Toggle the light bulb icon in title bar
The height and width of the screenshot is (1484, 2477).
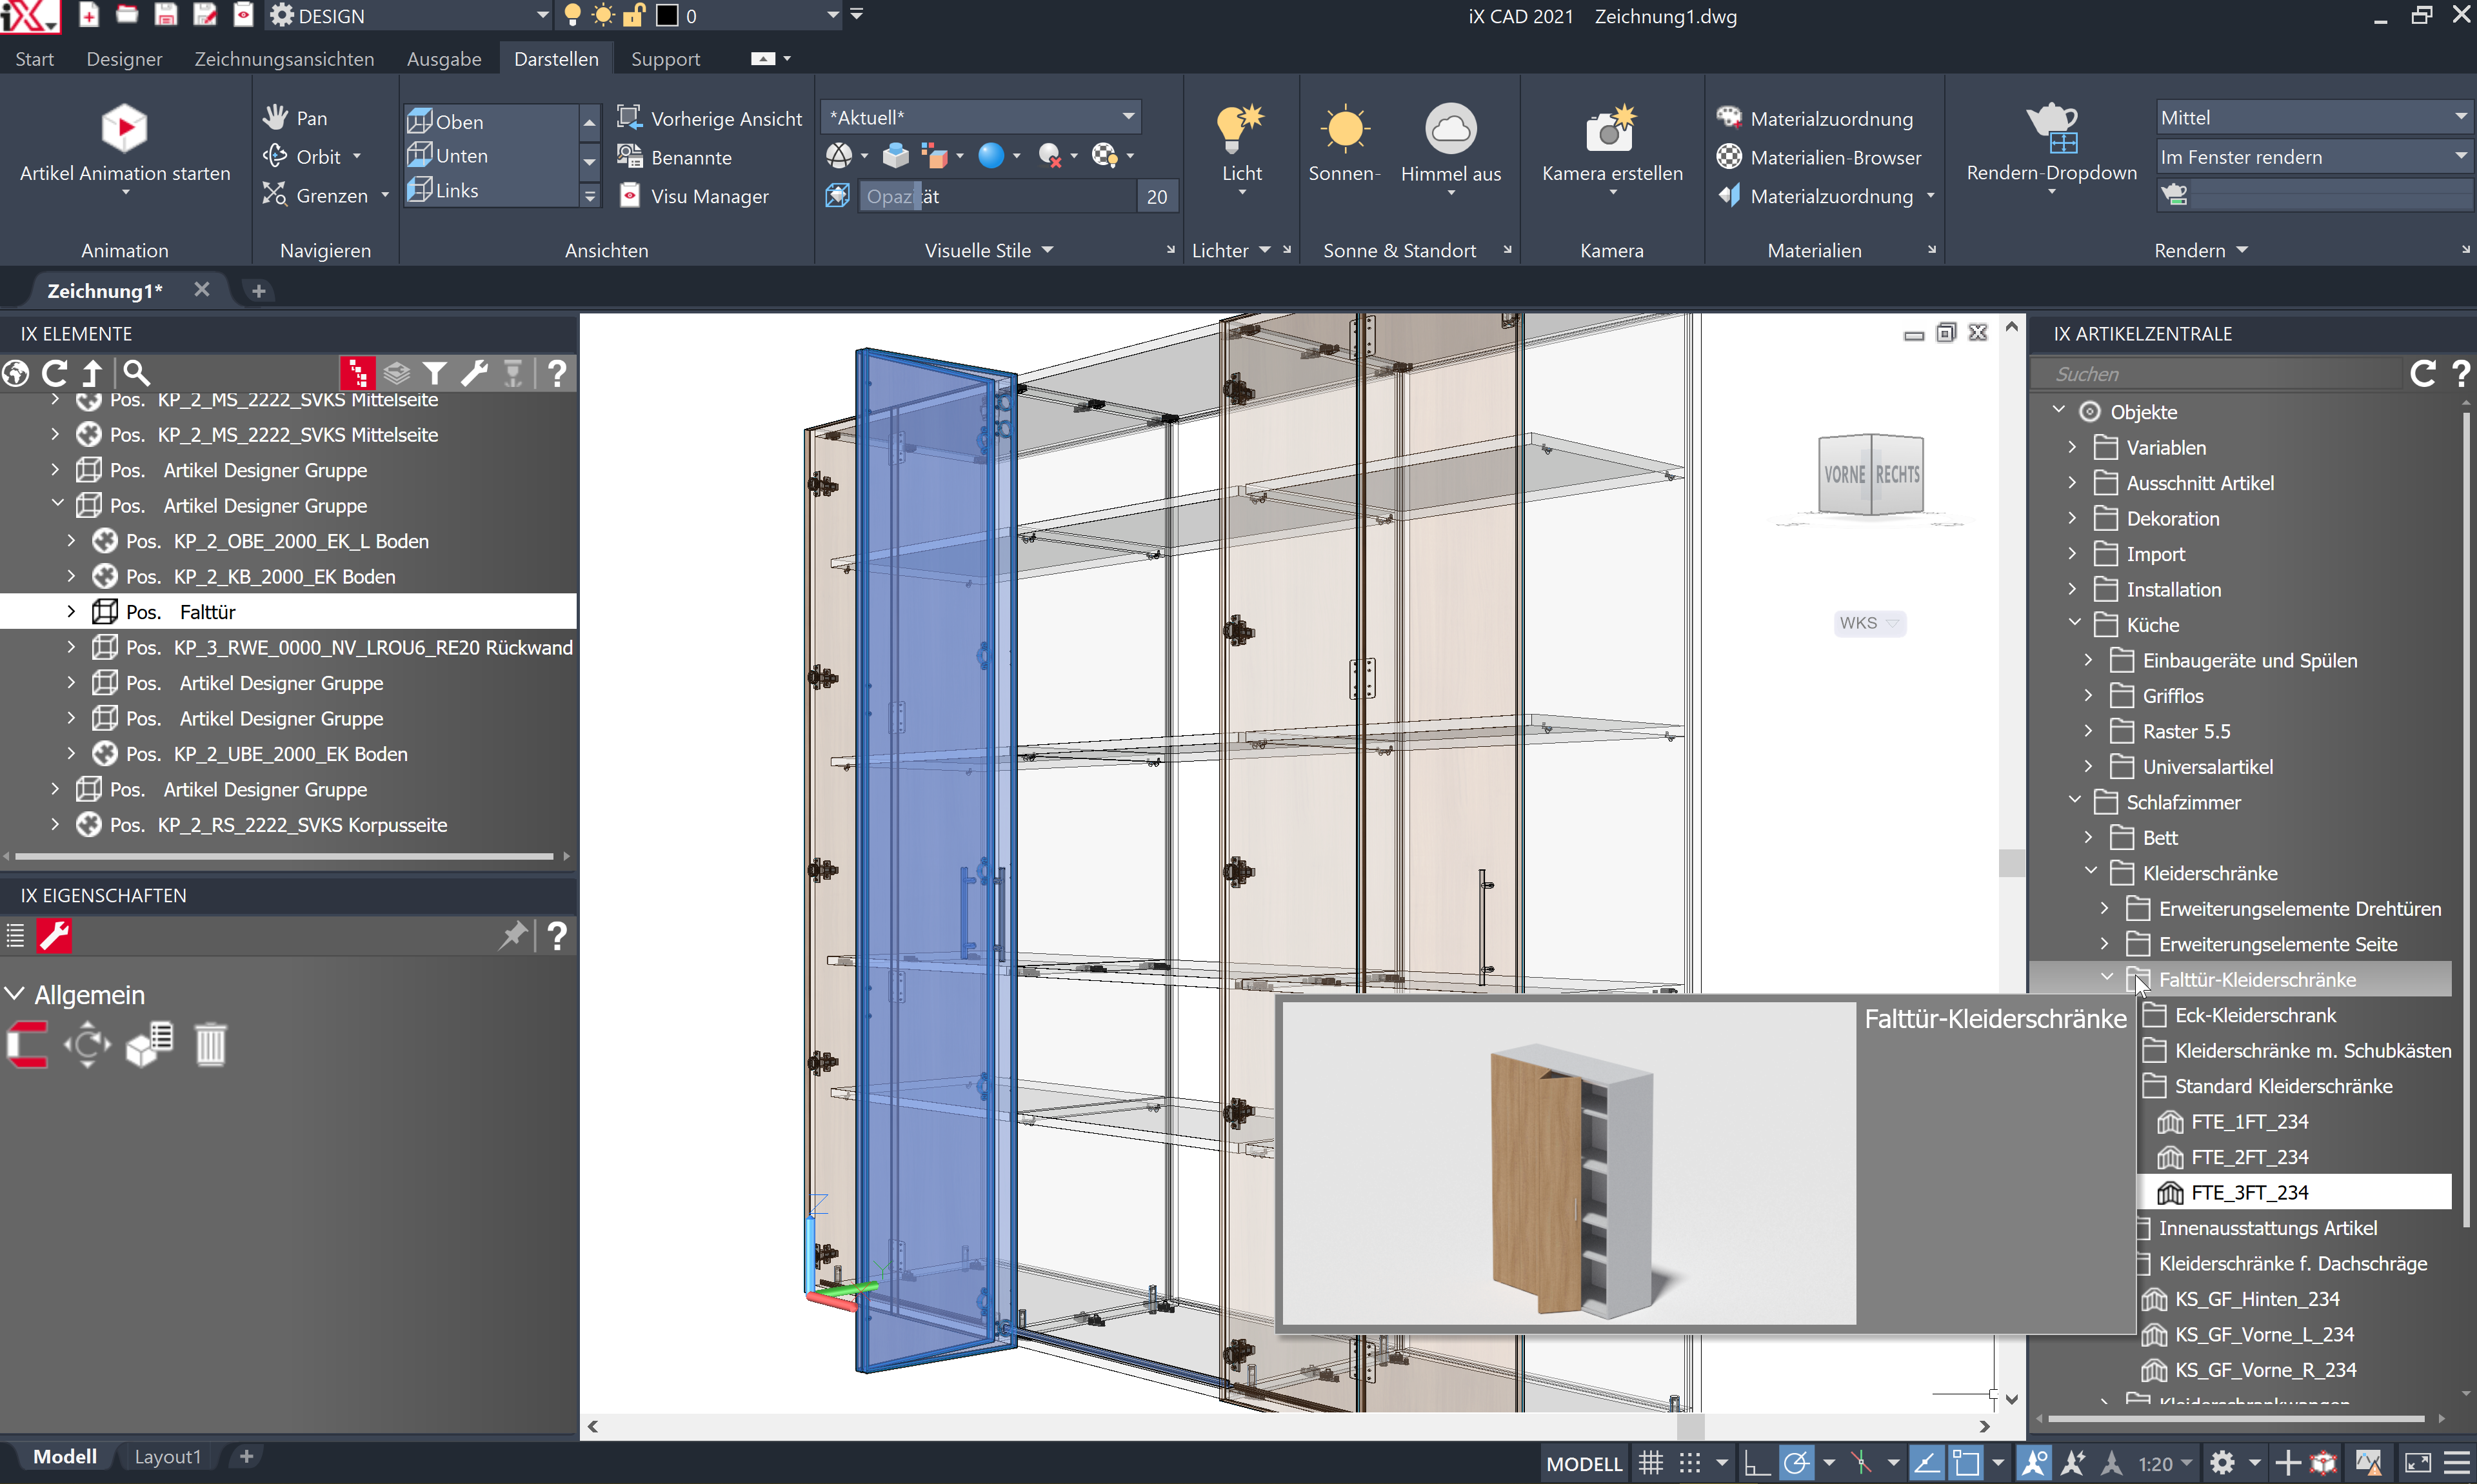tap(572, 15)
